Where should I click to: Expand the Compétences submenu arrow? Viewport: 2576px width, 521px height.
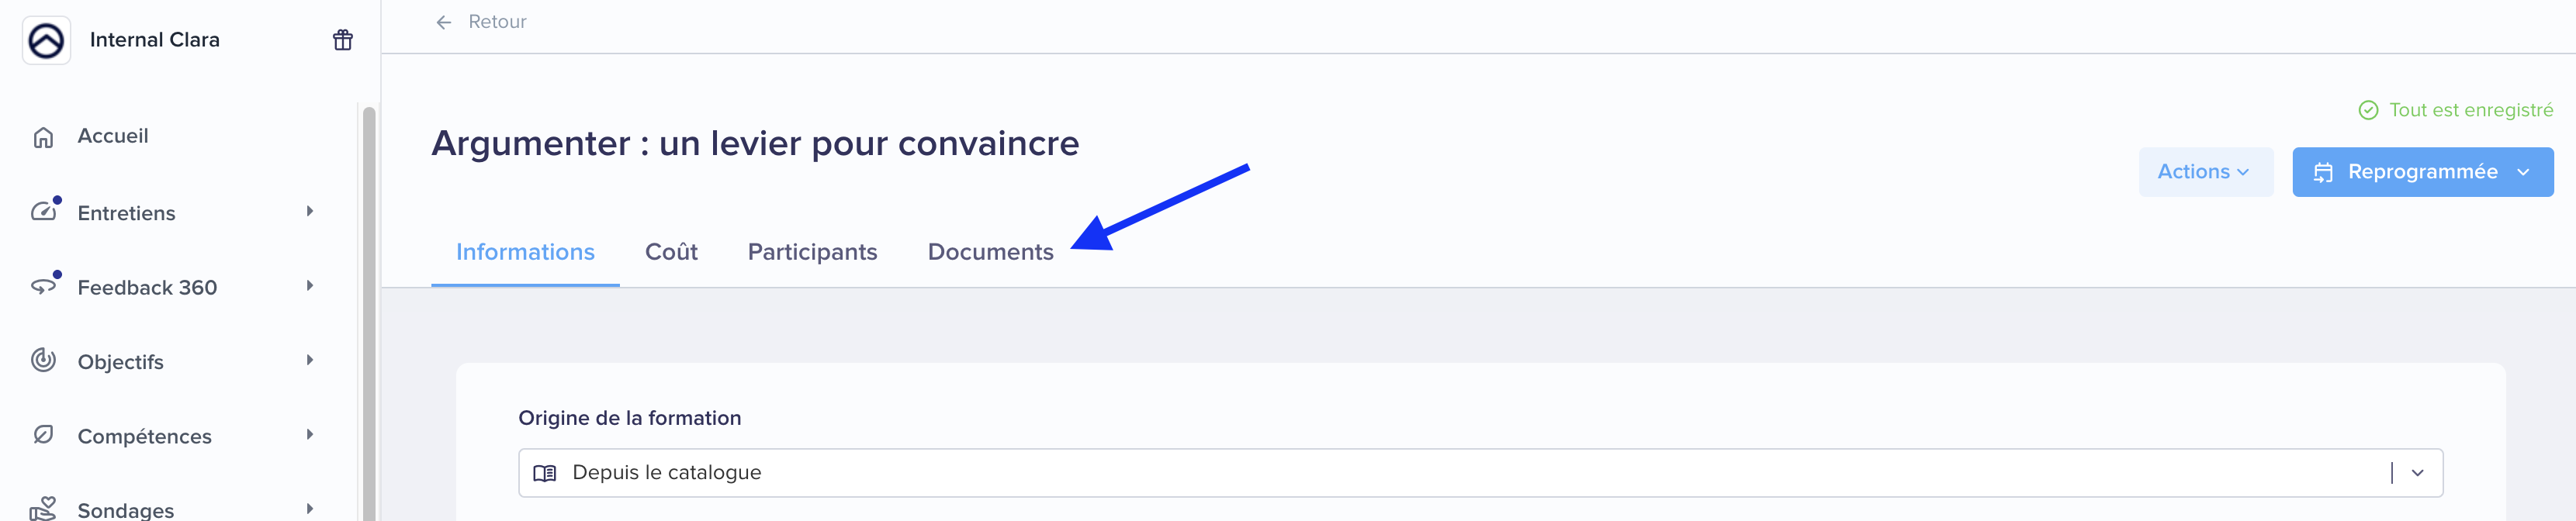point(310,434)
